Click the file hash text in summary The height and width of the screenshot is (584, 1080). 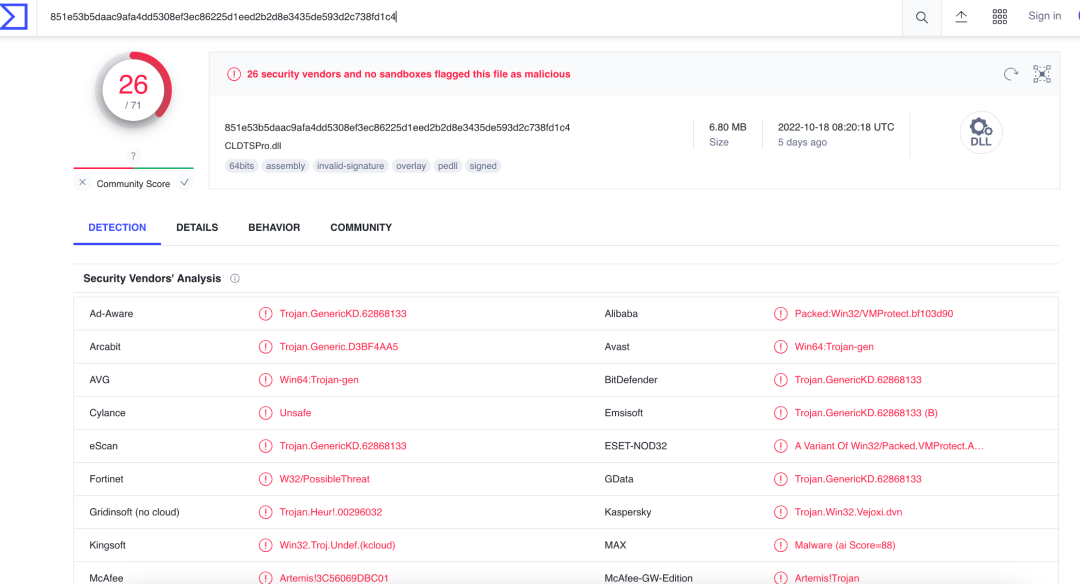pos(397,127)
